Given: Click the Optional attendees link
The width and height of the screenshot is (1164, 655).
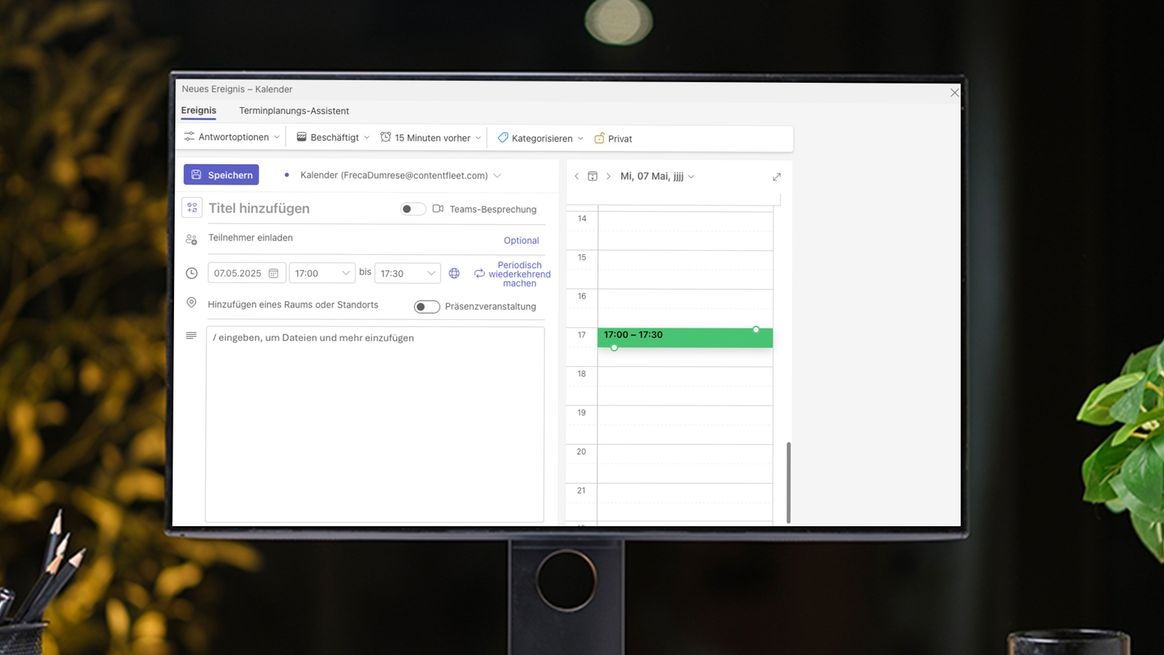Looking at the screenshot, I should click(521, 240).
